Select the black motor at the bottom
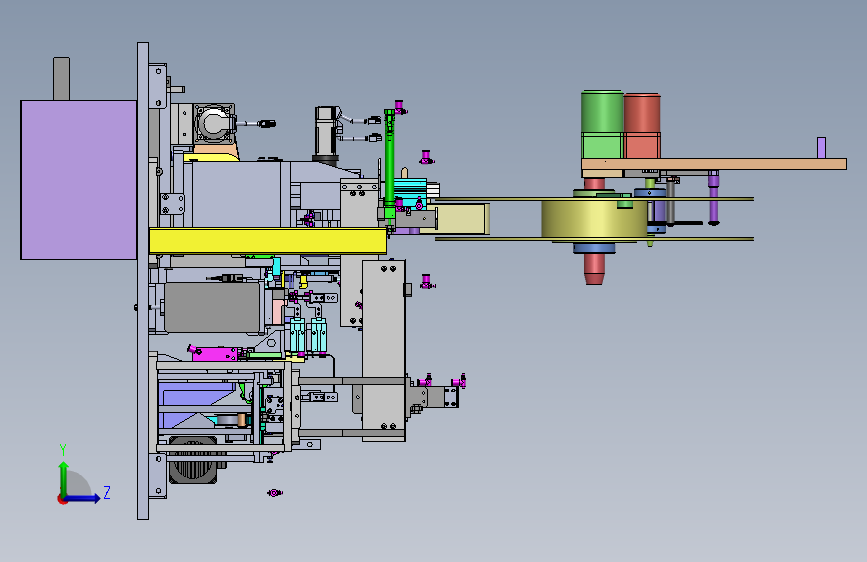This screenshot has width=867, height=562. coord(193,462)
